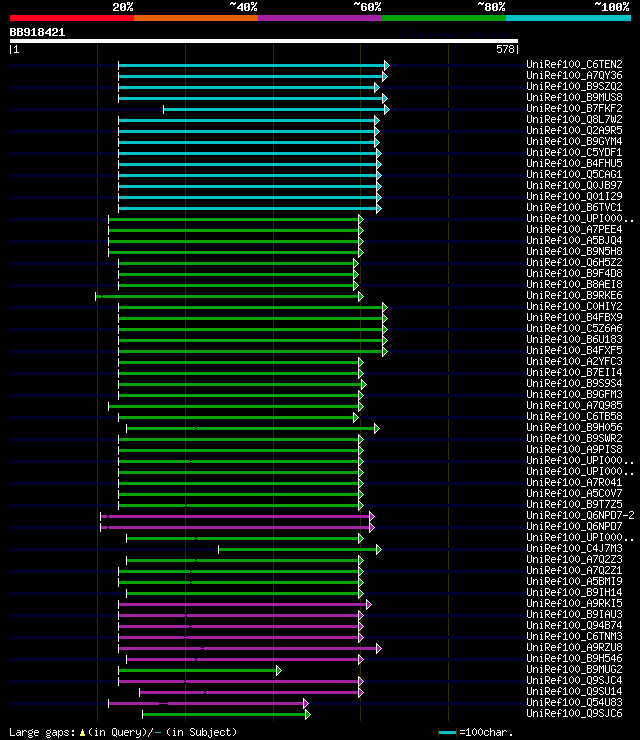This screenshot has width=640, height=740.
Task: Click the purple ~60% identity legend segment
Action: tap(320, 18)
